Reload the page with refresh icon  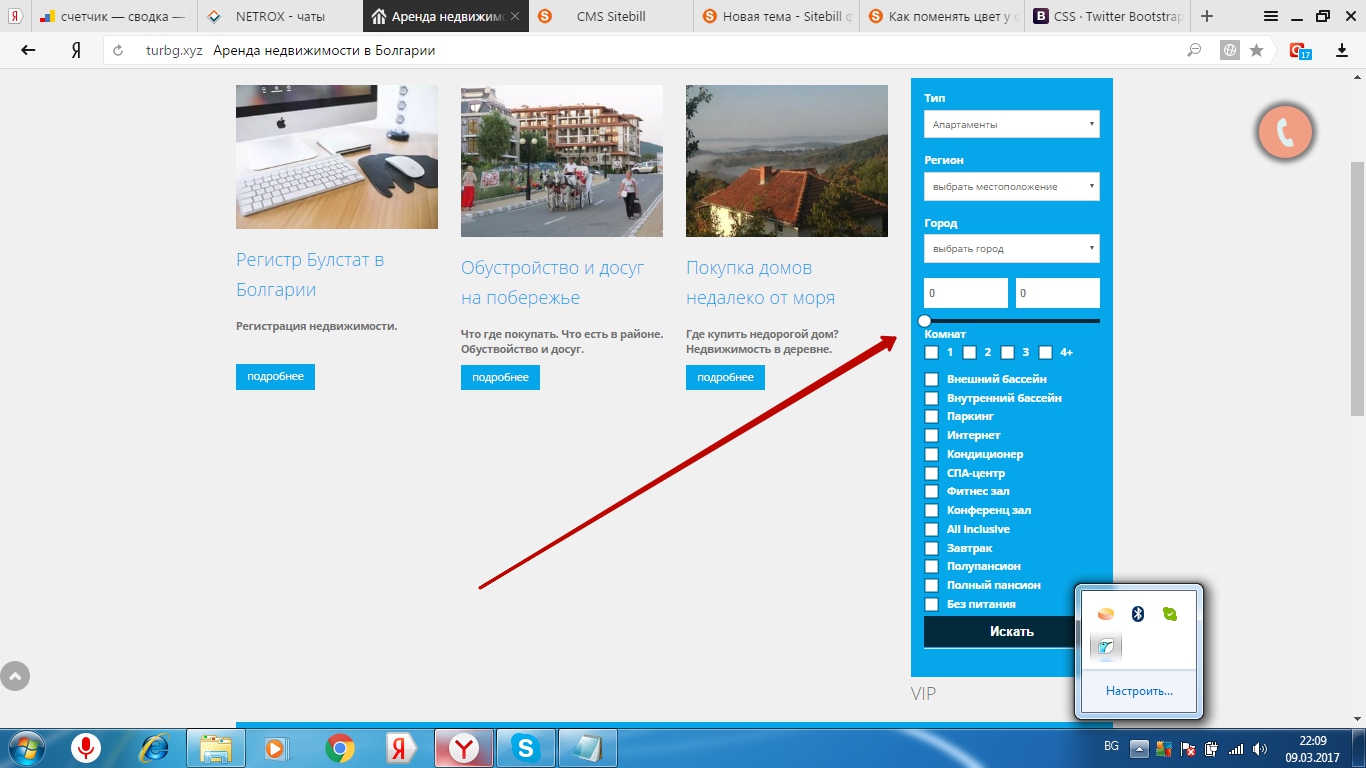118,51
